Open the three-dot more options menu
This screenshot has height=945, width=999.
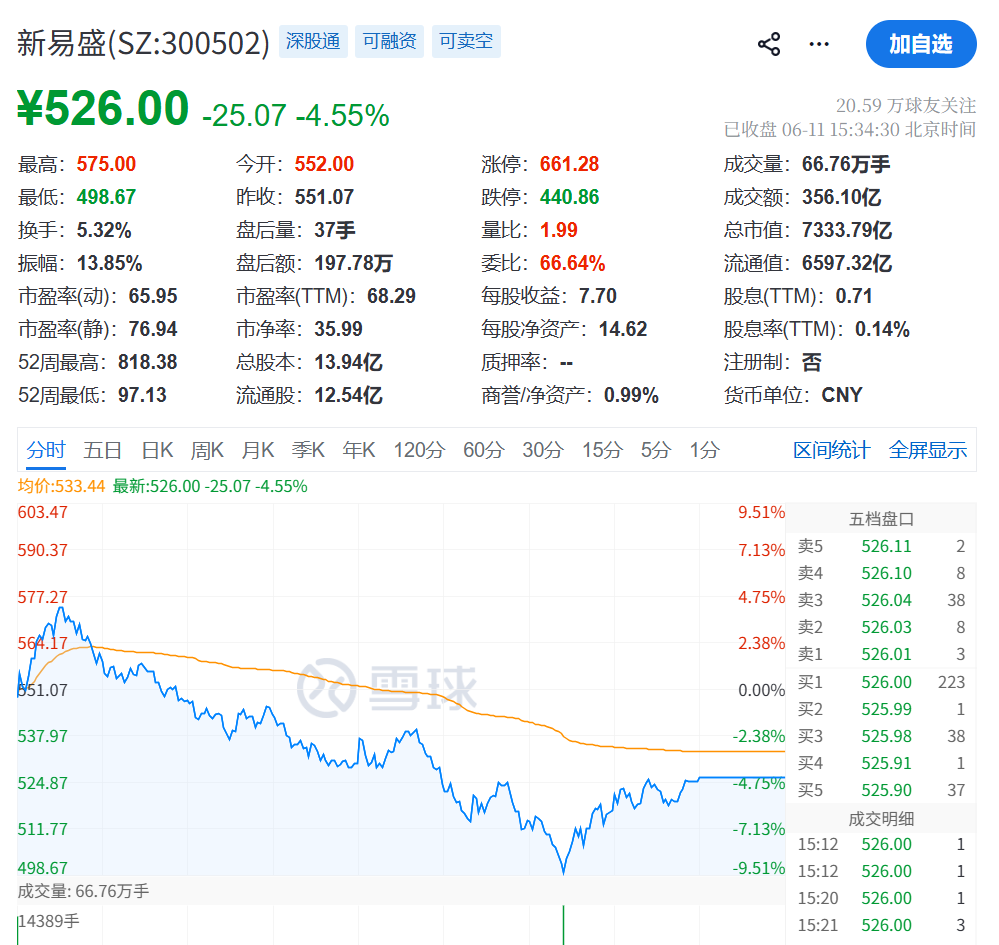[819, 44]
